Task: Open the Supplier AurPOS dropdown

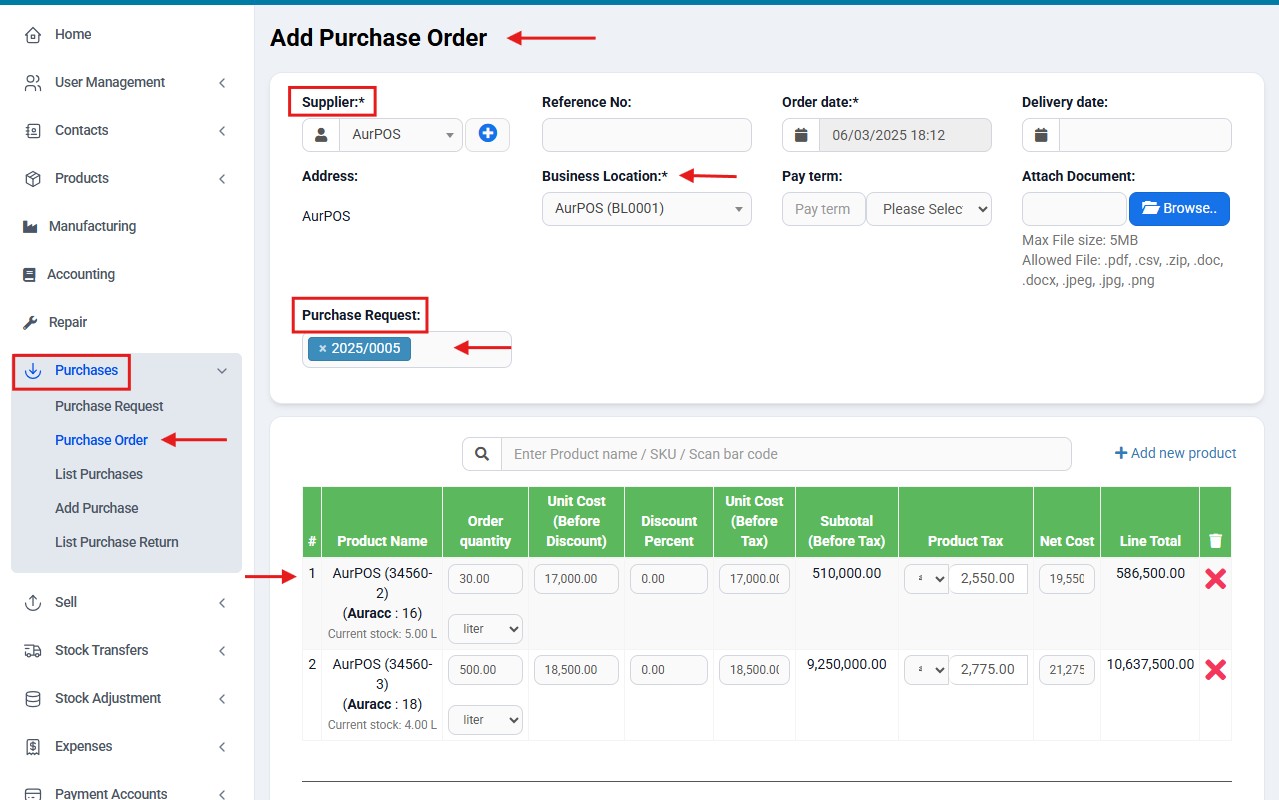Action: click(401, 135)
